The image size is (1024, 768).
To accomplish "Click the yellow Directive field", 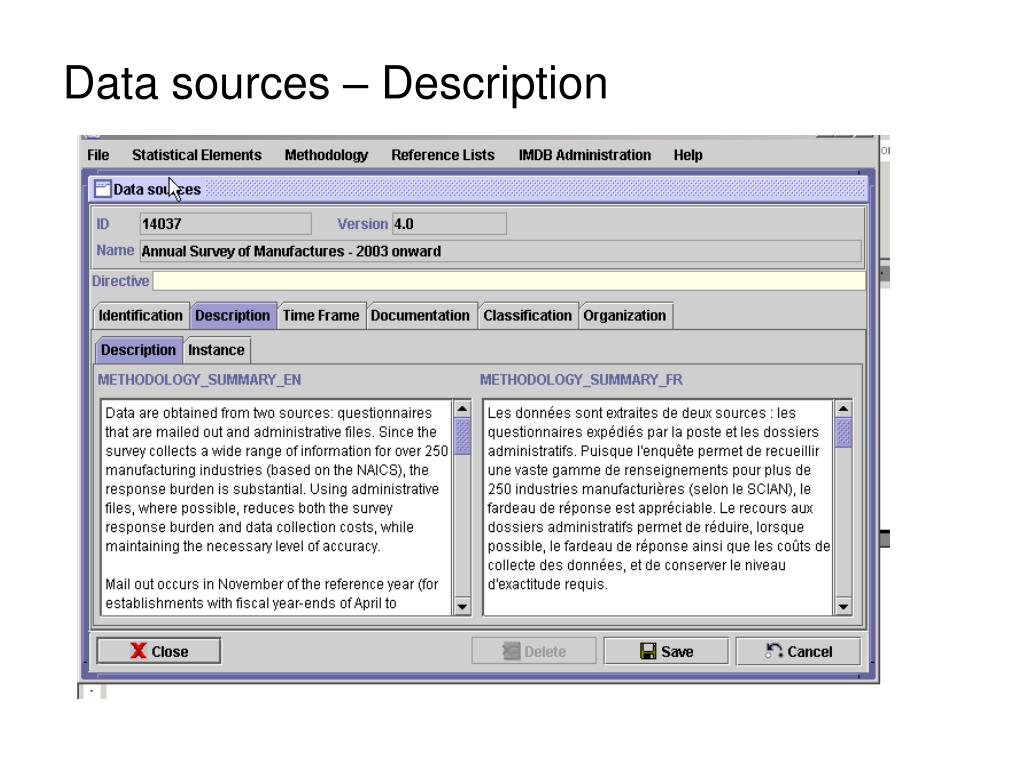I will [509, 281].
